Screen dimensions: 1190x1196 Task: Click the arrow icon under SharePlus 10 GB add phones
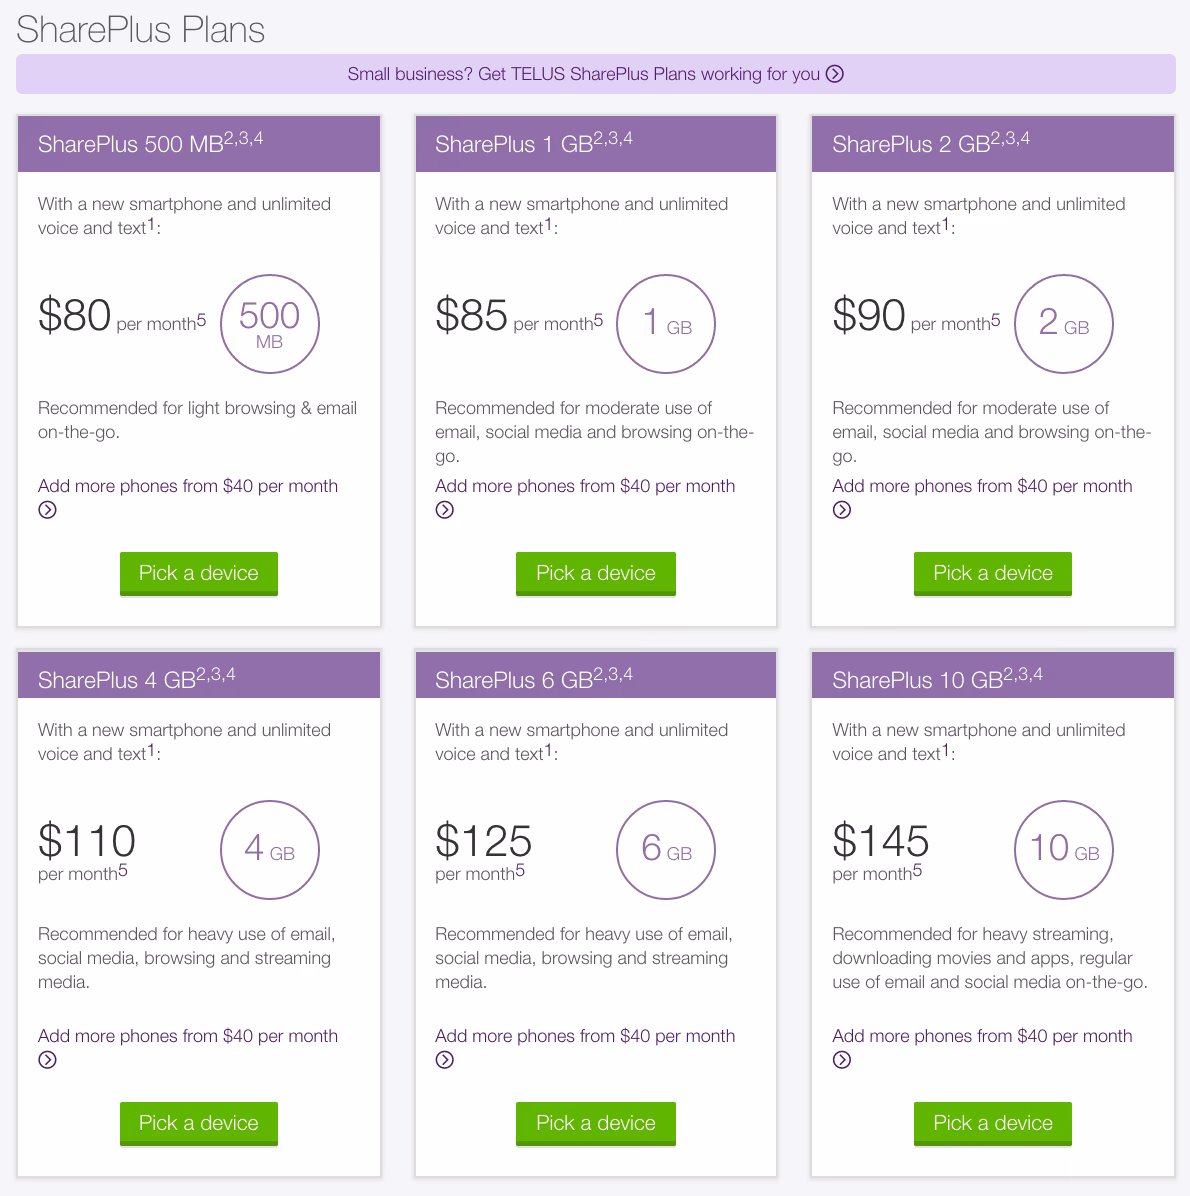[x=841, y=1060]
